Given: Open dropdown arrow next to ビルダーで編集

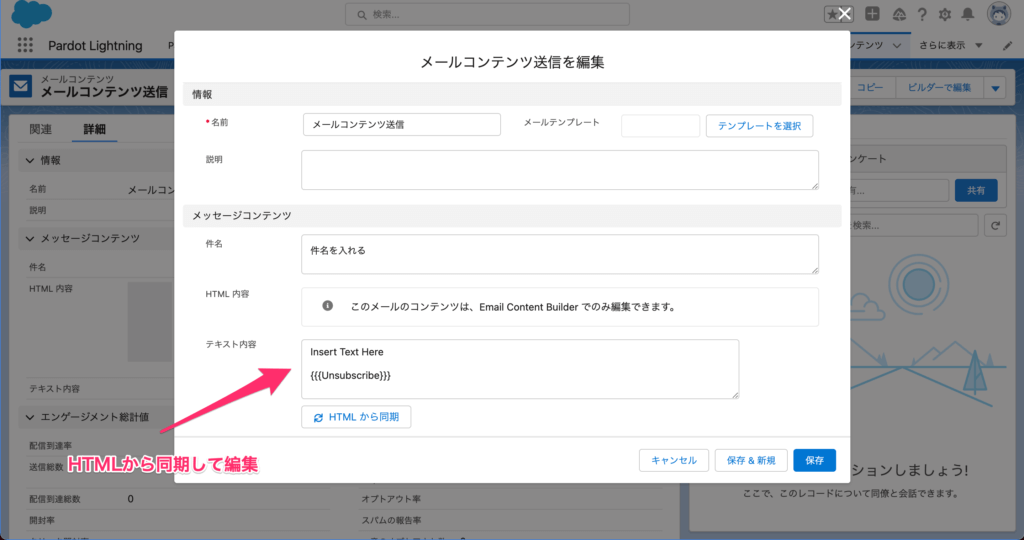Looking at the screenshot, I should [995, 88].
